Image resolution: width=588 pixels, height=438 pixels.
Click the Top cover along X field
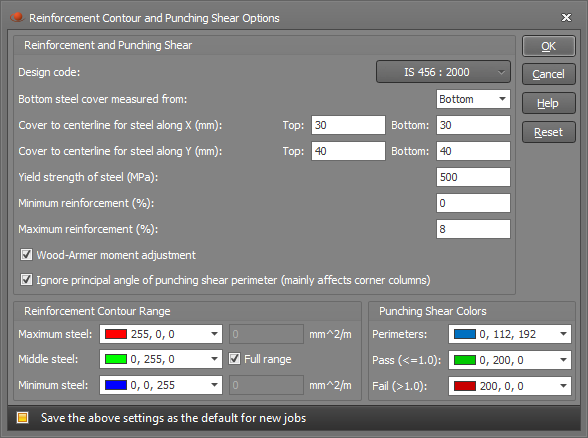(348, 125)
